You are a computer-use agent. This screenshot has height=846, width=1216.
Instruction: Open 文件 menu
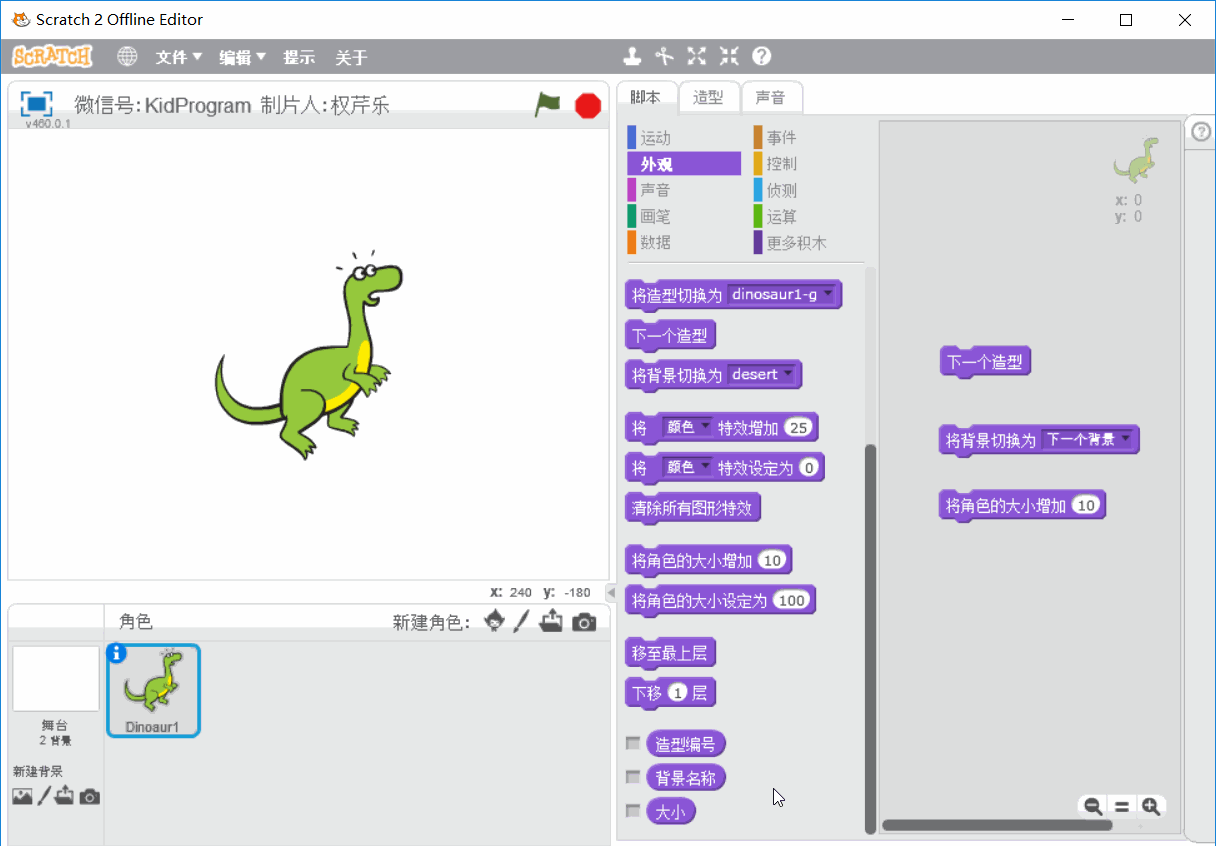coord(179,57)
